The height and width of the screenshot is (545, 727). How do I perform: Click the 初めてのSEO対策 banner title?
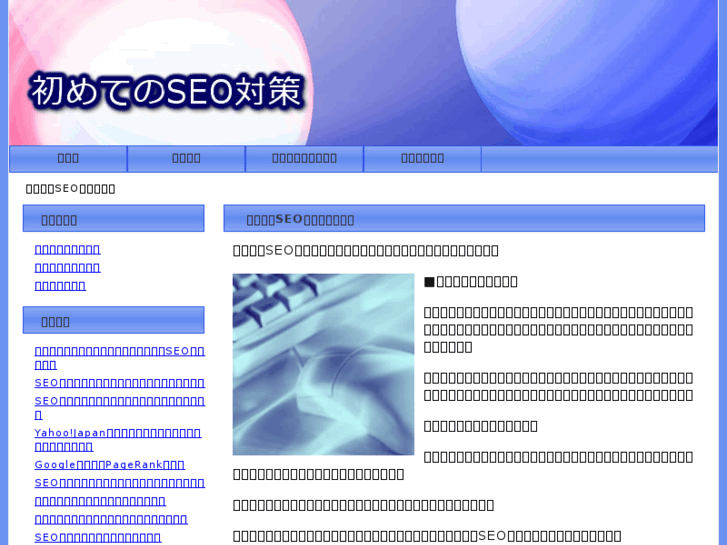(167, 91)
